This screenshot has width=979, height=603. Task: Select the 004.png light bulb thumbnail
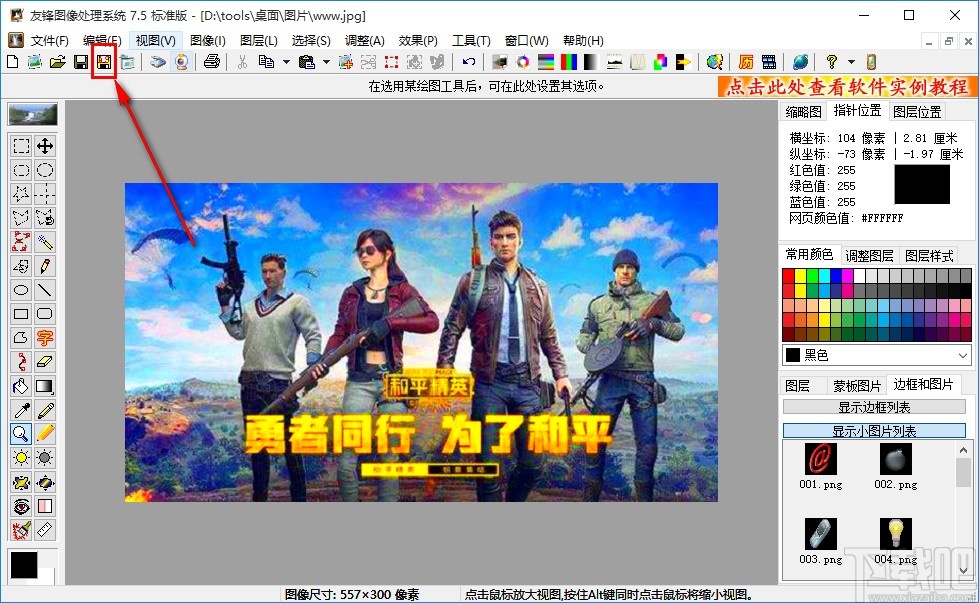[895, 541]
